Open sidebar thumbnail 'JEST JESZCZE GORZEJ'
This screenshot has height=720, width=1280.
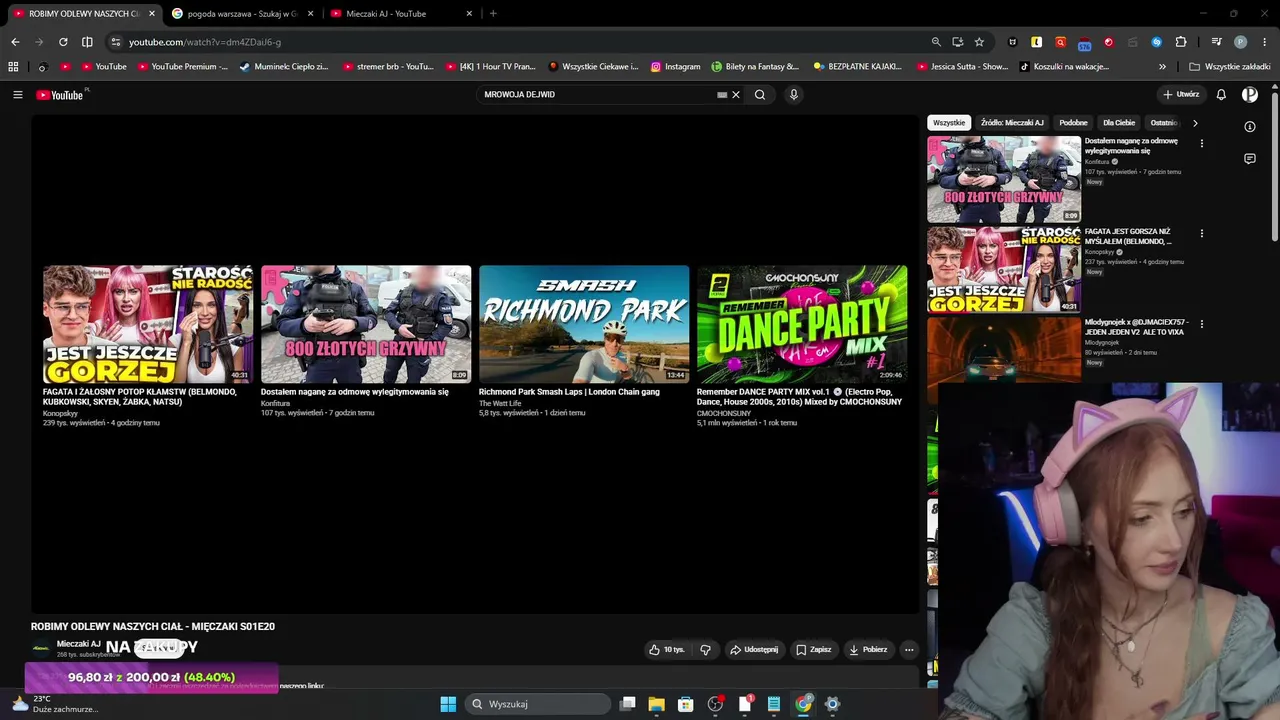pos(1004,270)
